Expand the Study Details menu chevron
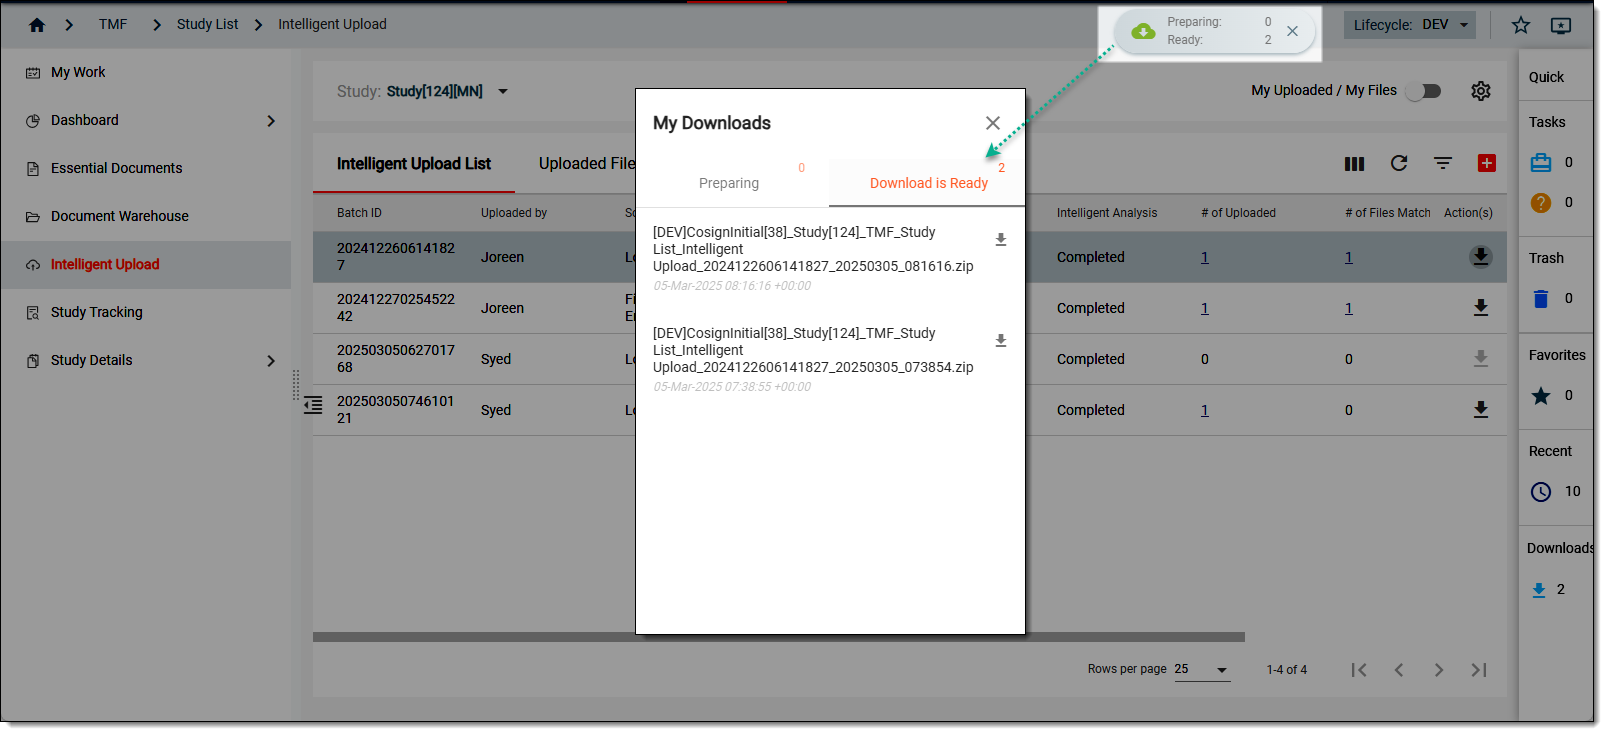Screen dimensions: 1606x734 point(271,361)
